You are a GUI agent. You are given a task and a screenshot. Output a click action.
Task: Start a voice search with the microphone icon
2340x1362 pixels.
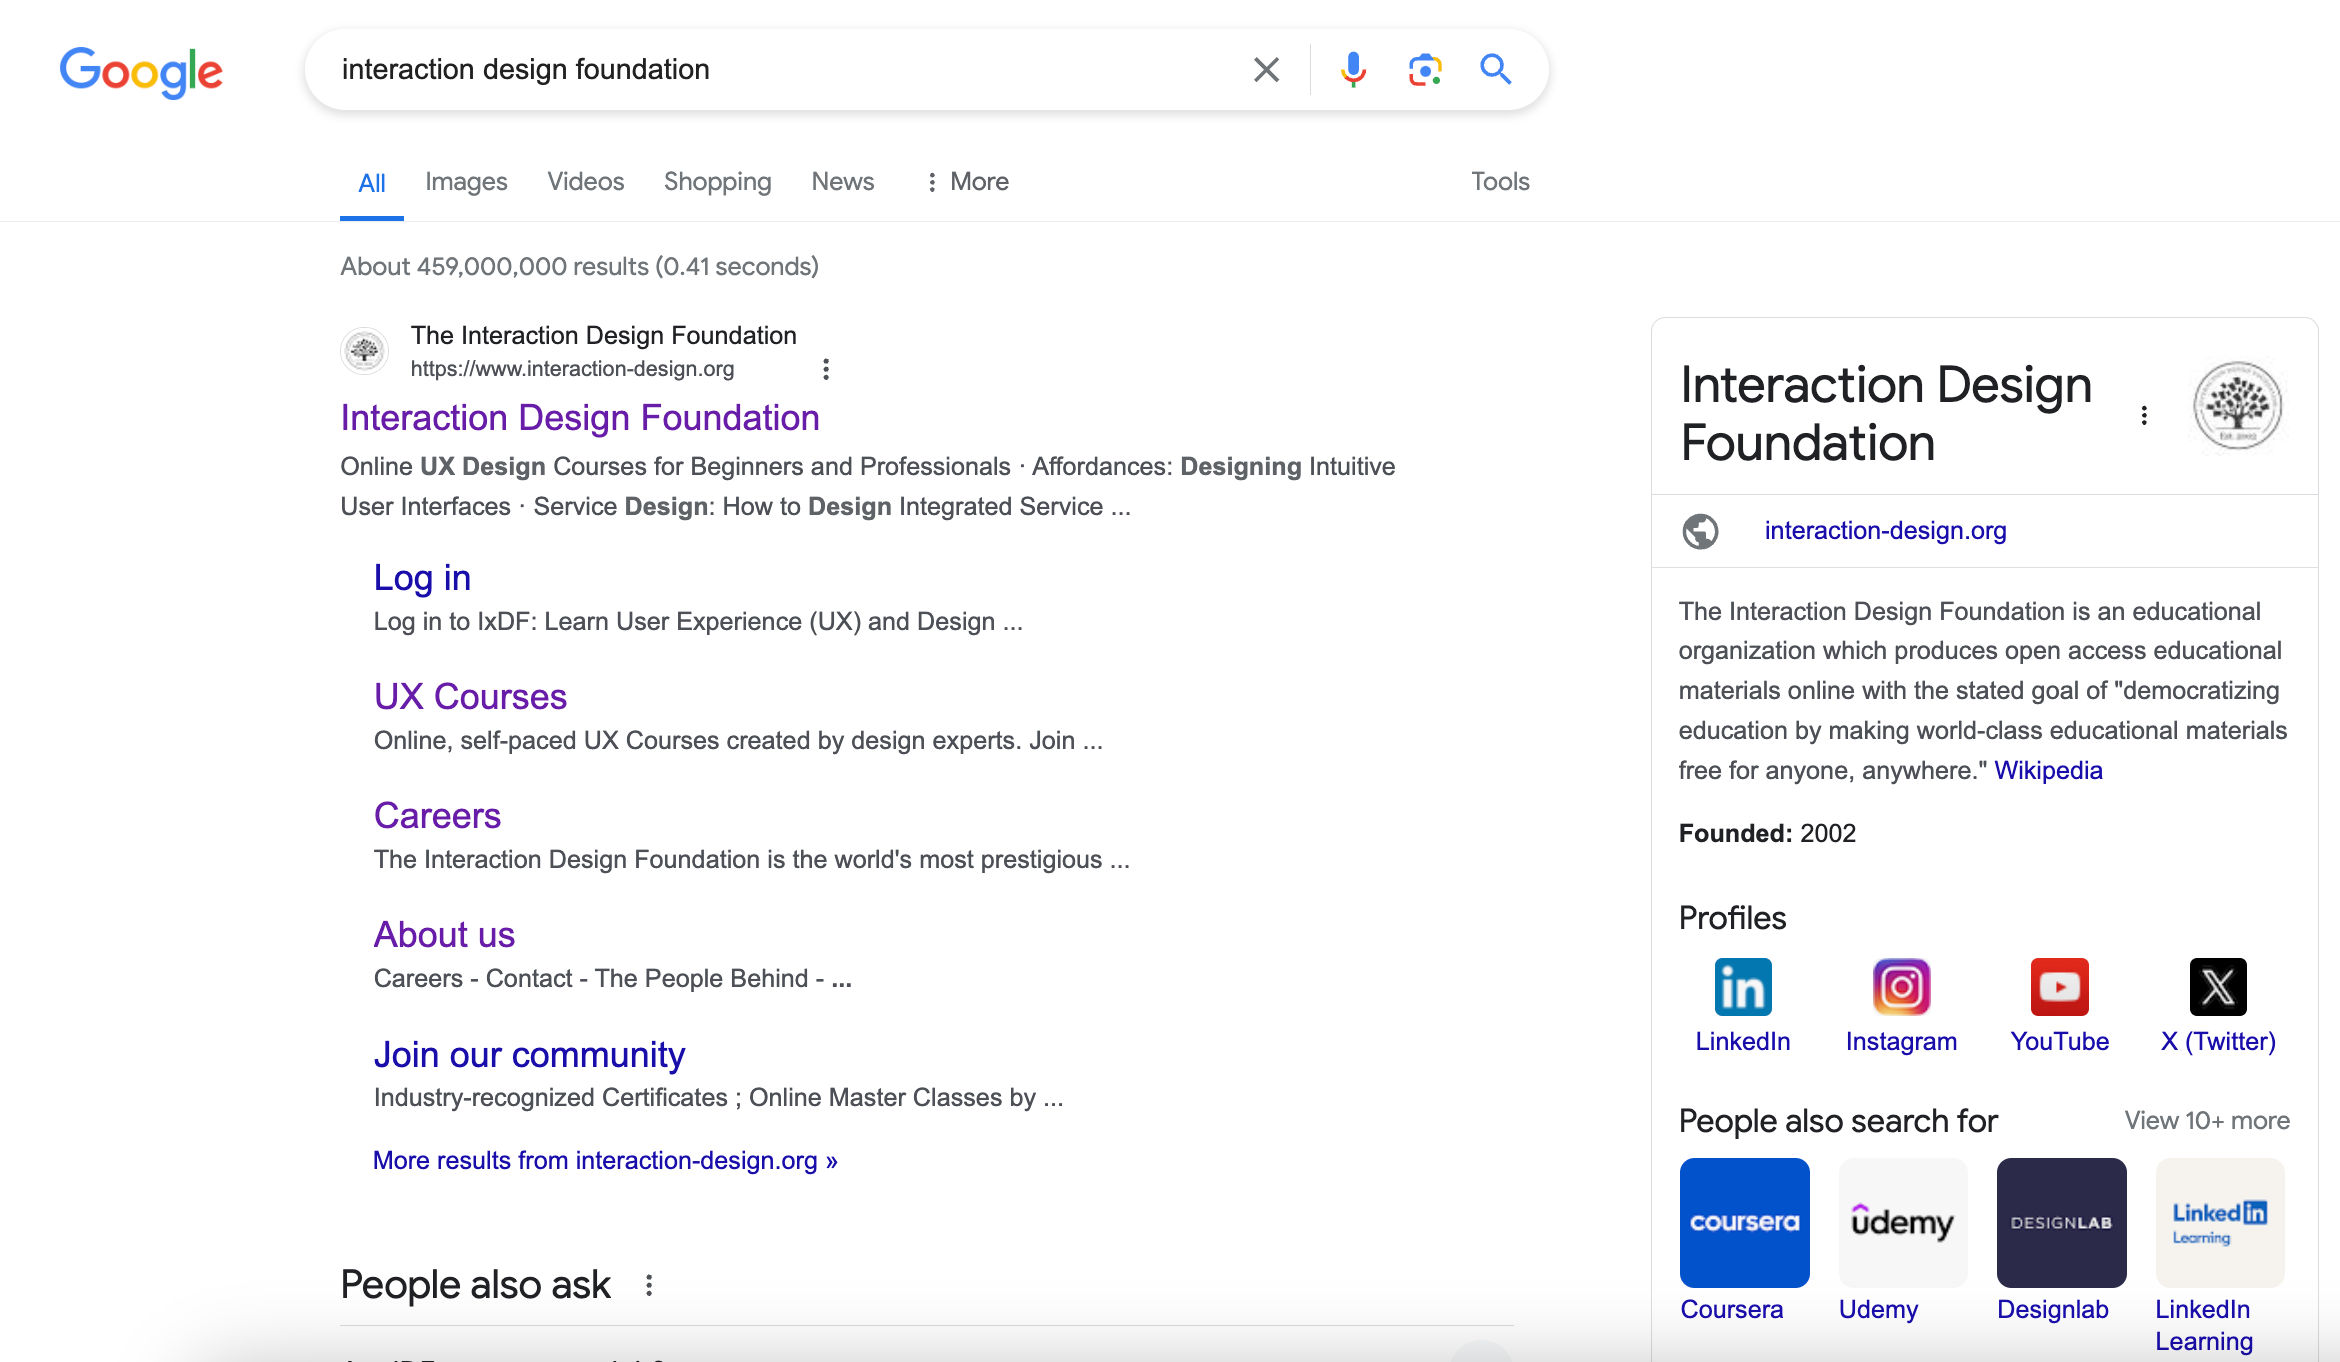tap(1353, 69)
